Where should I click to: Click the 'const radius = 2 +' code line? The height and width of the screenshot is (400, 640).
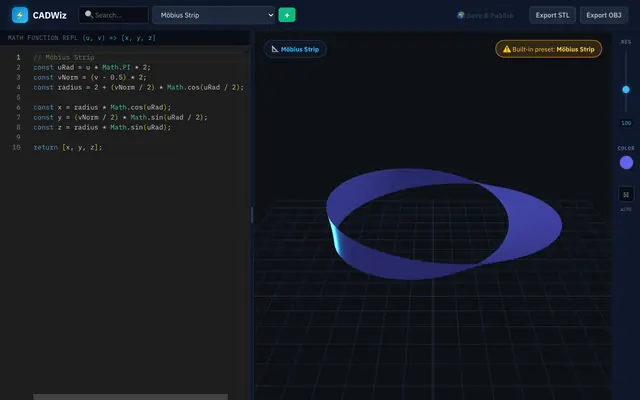click(x=138, y=87)
